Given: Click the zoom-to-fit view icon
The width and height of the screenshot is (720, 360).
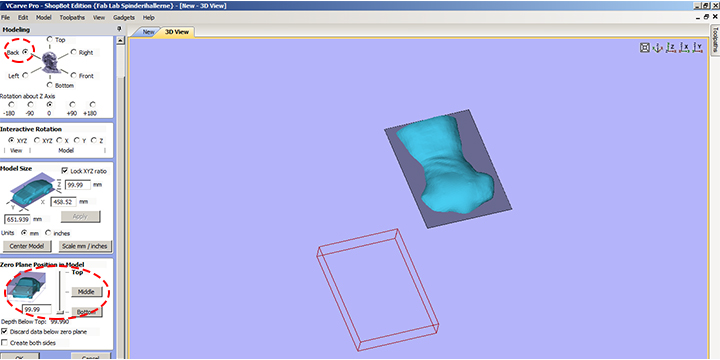Looking at the screenshot, I should click(645, 47).
